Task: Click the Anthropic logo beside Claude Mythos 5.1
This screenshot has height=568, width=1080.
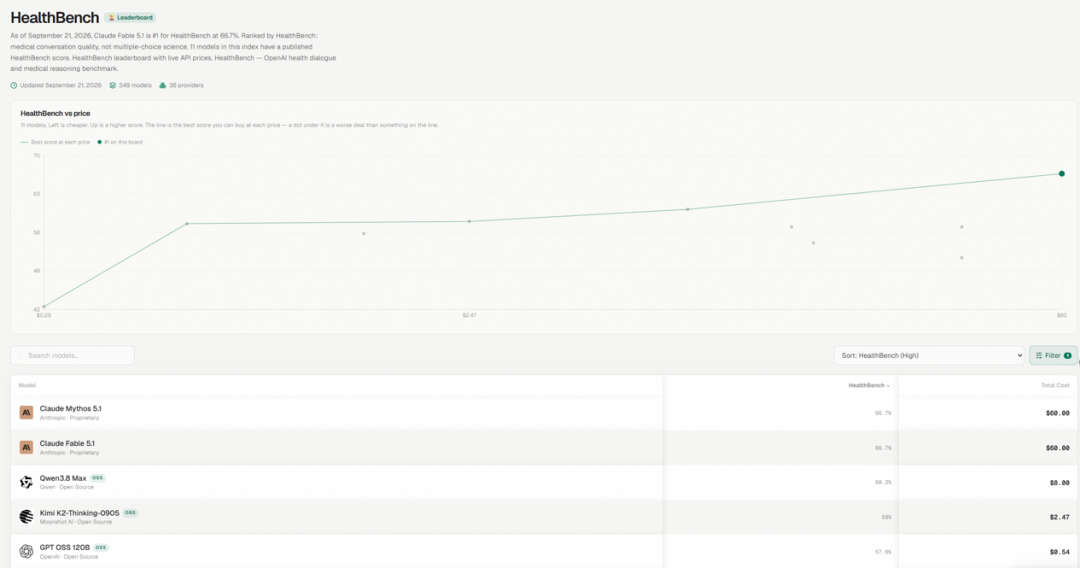Action: [x=26, y=412]
